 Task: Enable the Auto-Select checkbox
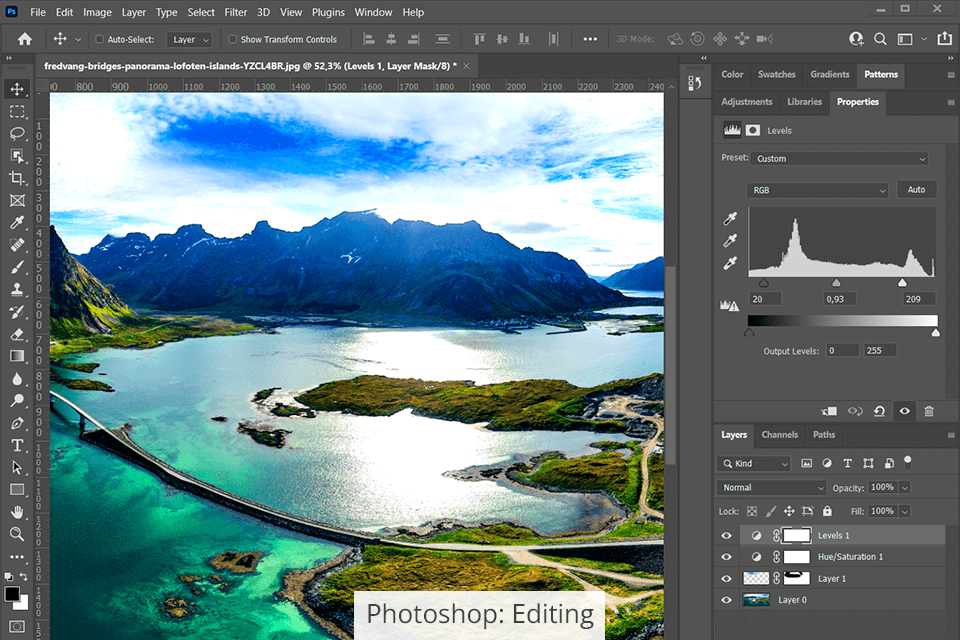coord(99,39)
